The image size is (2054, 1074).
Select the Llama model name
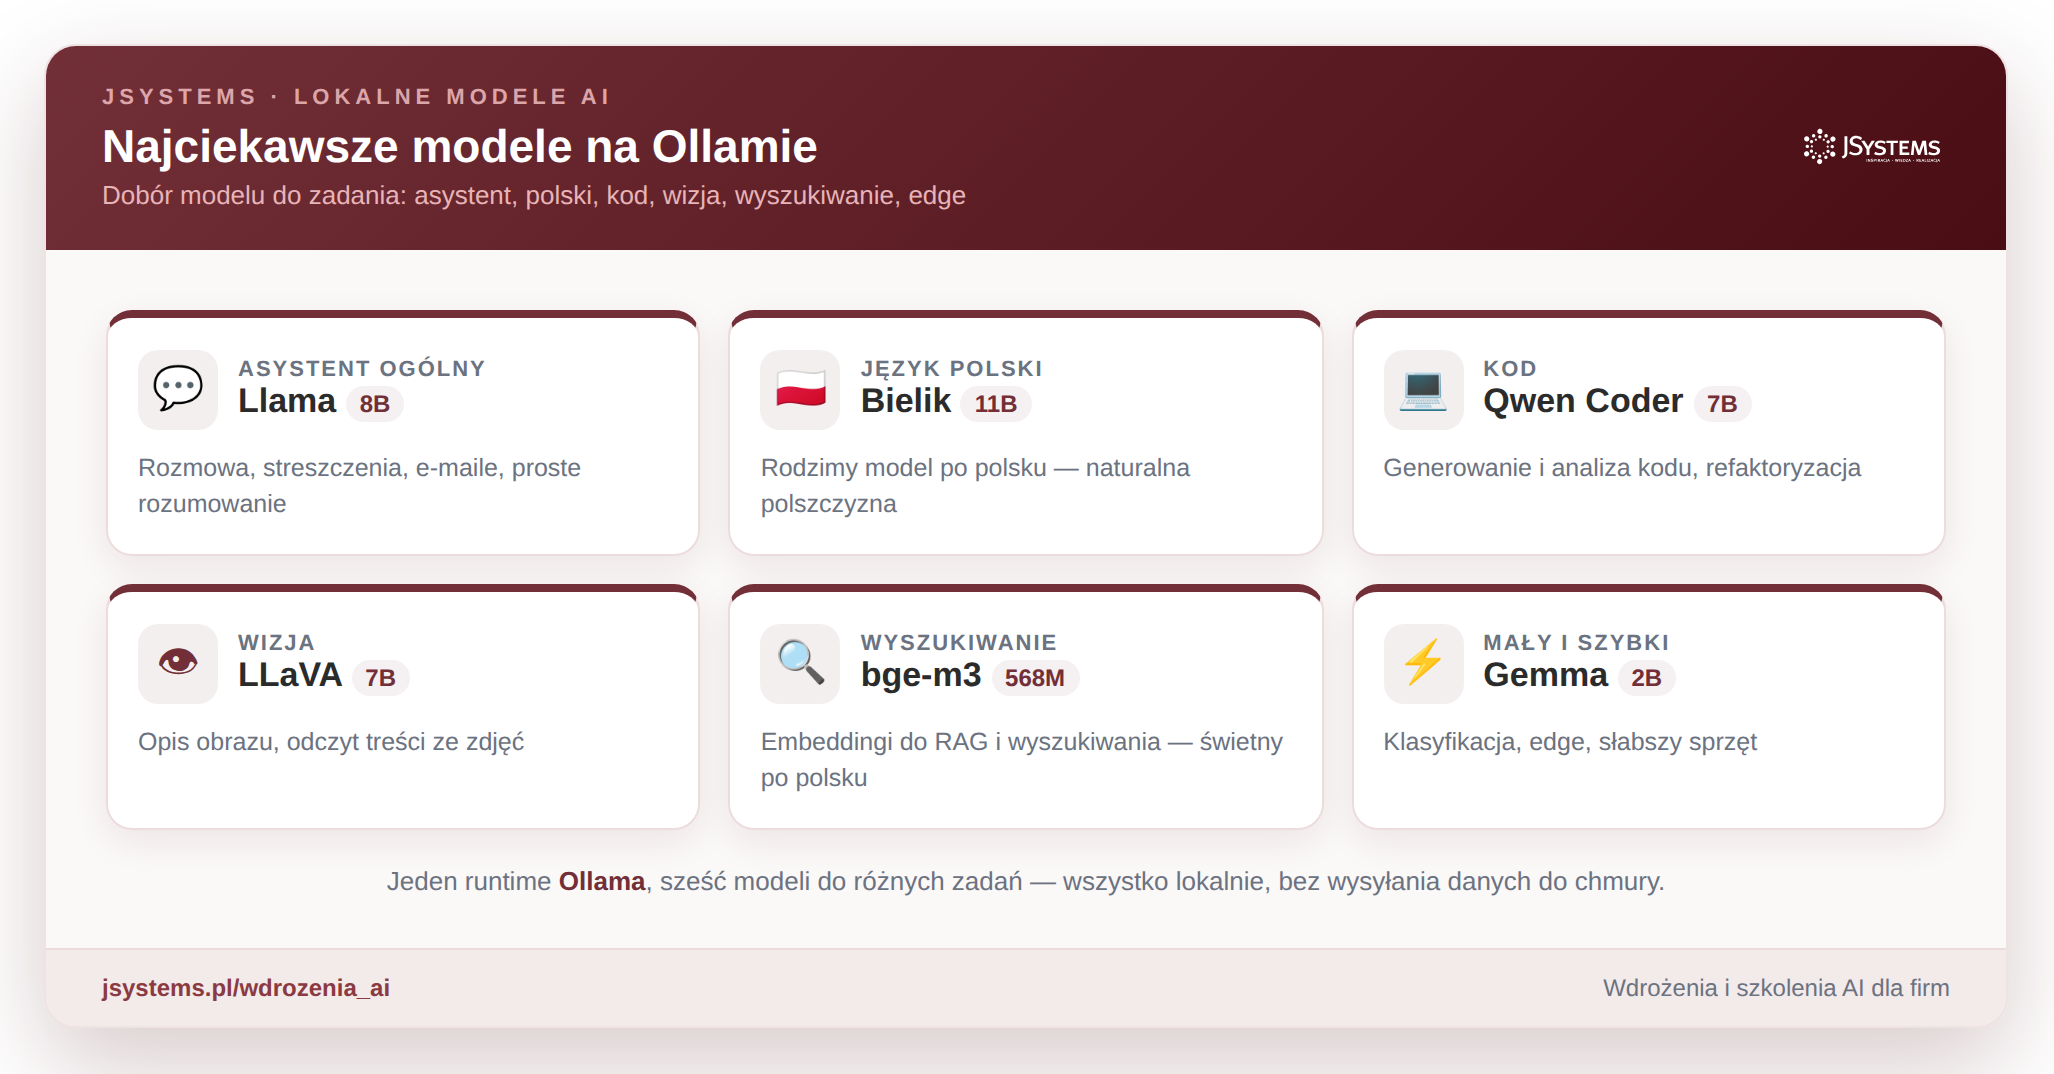tap(287, 401)
